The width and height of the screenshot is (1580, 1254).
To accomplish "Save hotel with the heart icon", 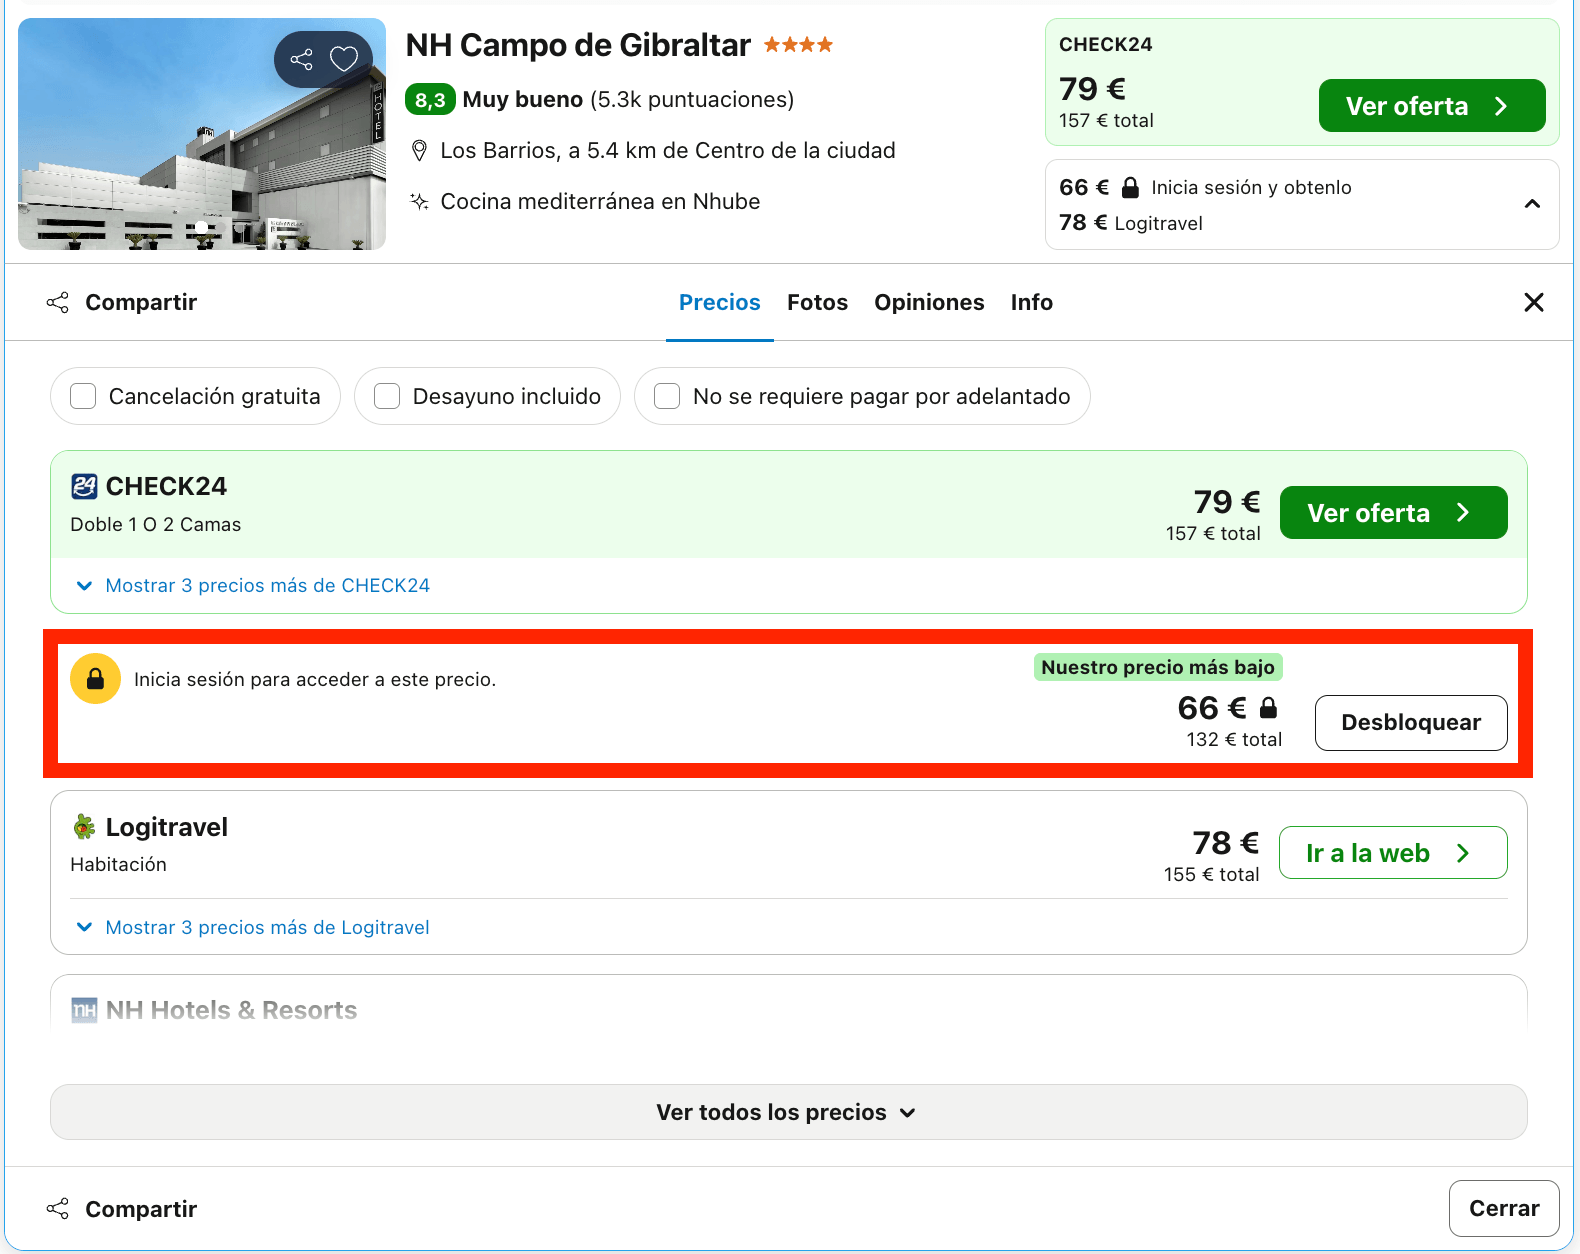I will (344, 59).
